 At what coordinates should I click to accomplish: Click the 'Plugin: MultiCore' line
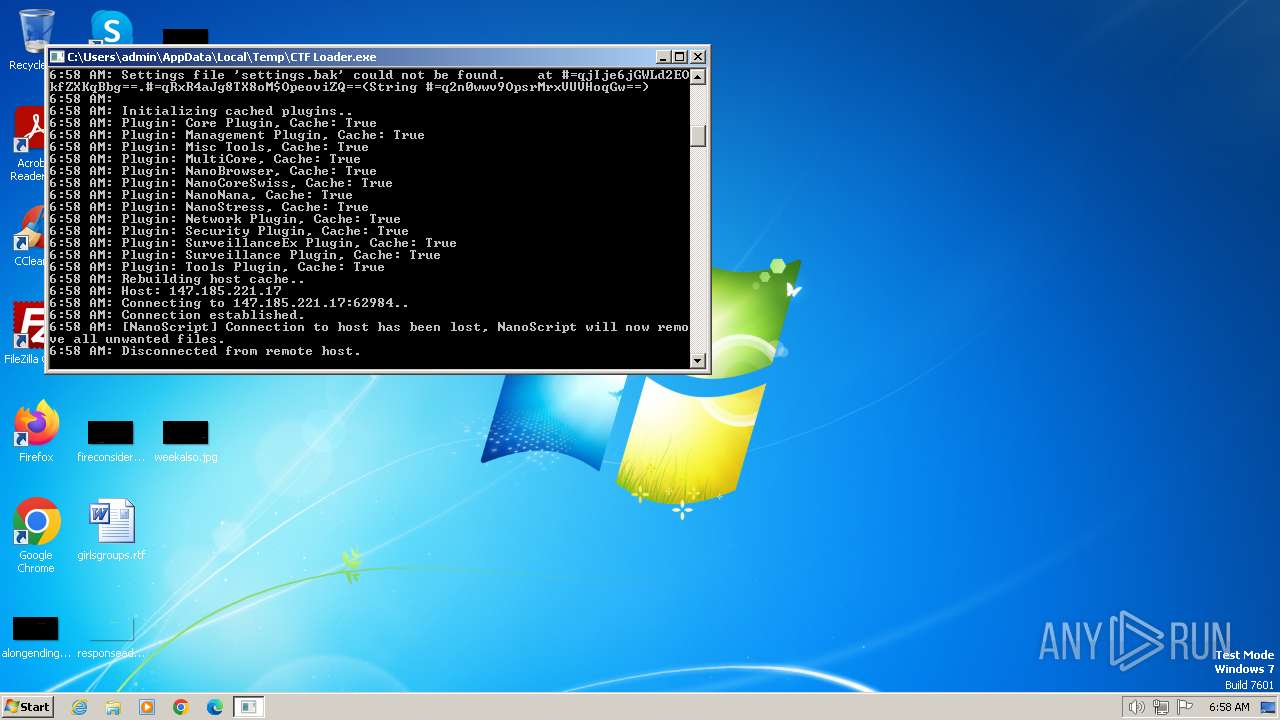(x=205, y=159)
